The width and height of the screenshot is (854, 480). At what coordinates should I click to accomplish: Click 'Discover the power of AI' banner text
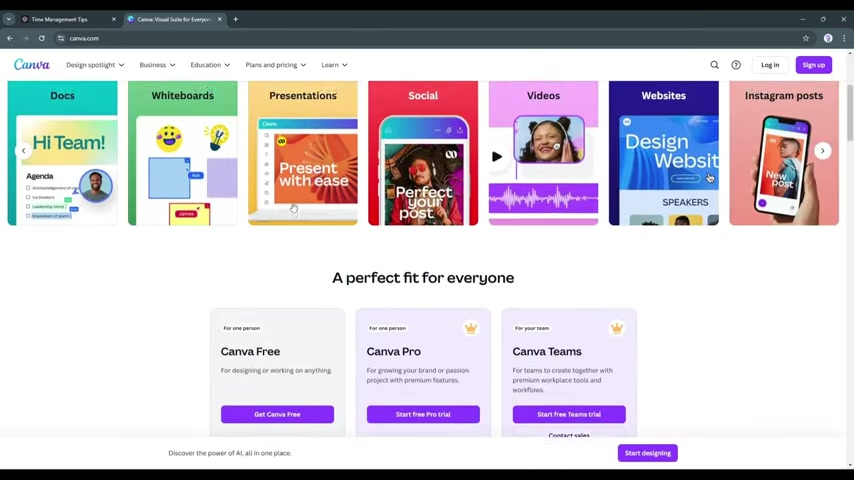coord(230,453)
